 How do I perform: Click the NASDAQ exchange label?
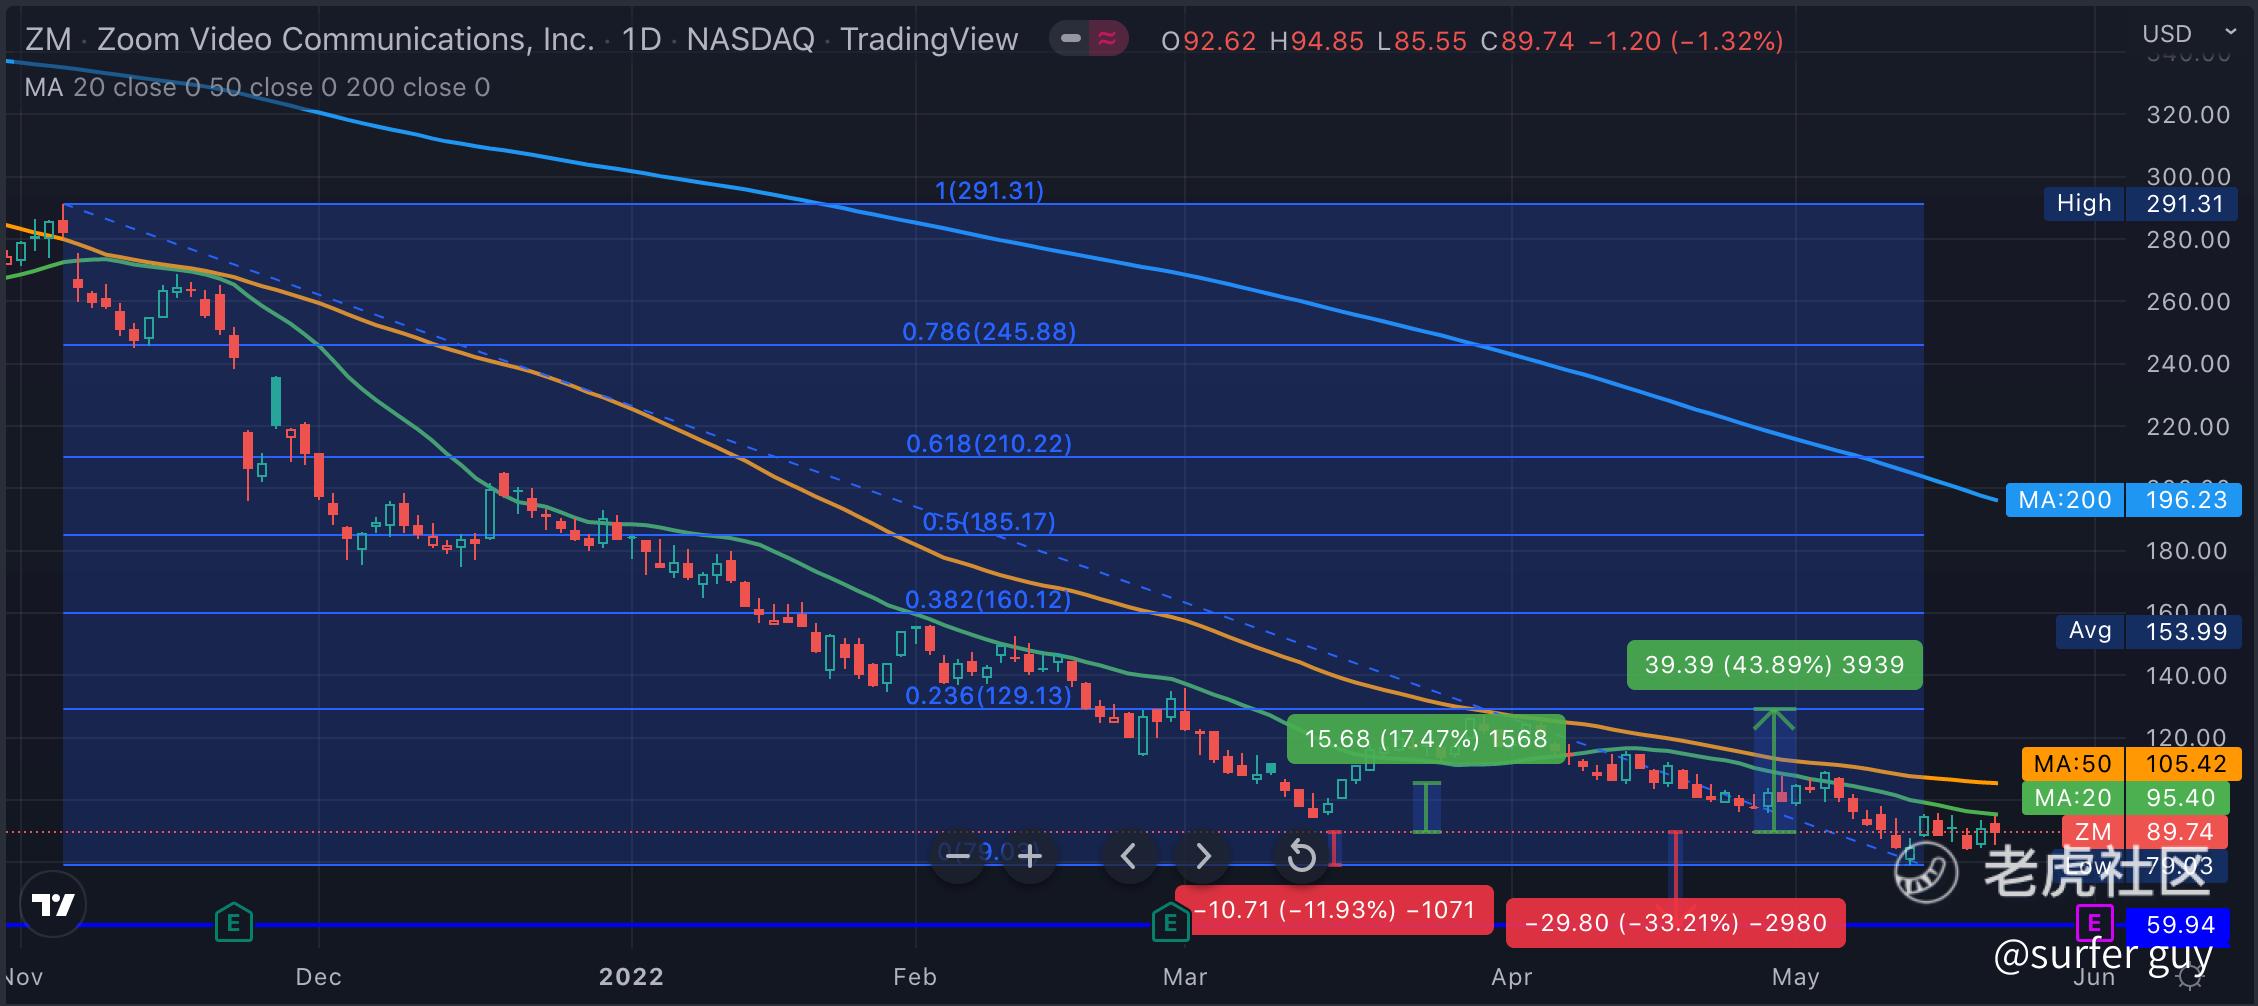point(750,39)
